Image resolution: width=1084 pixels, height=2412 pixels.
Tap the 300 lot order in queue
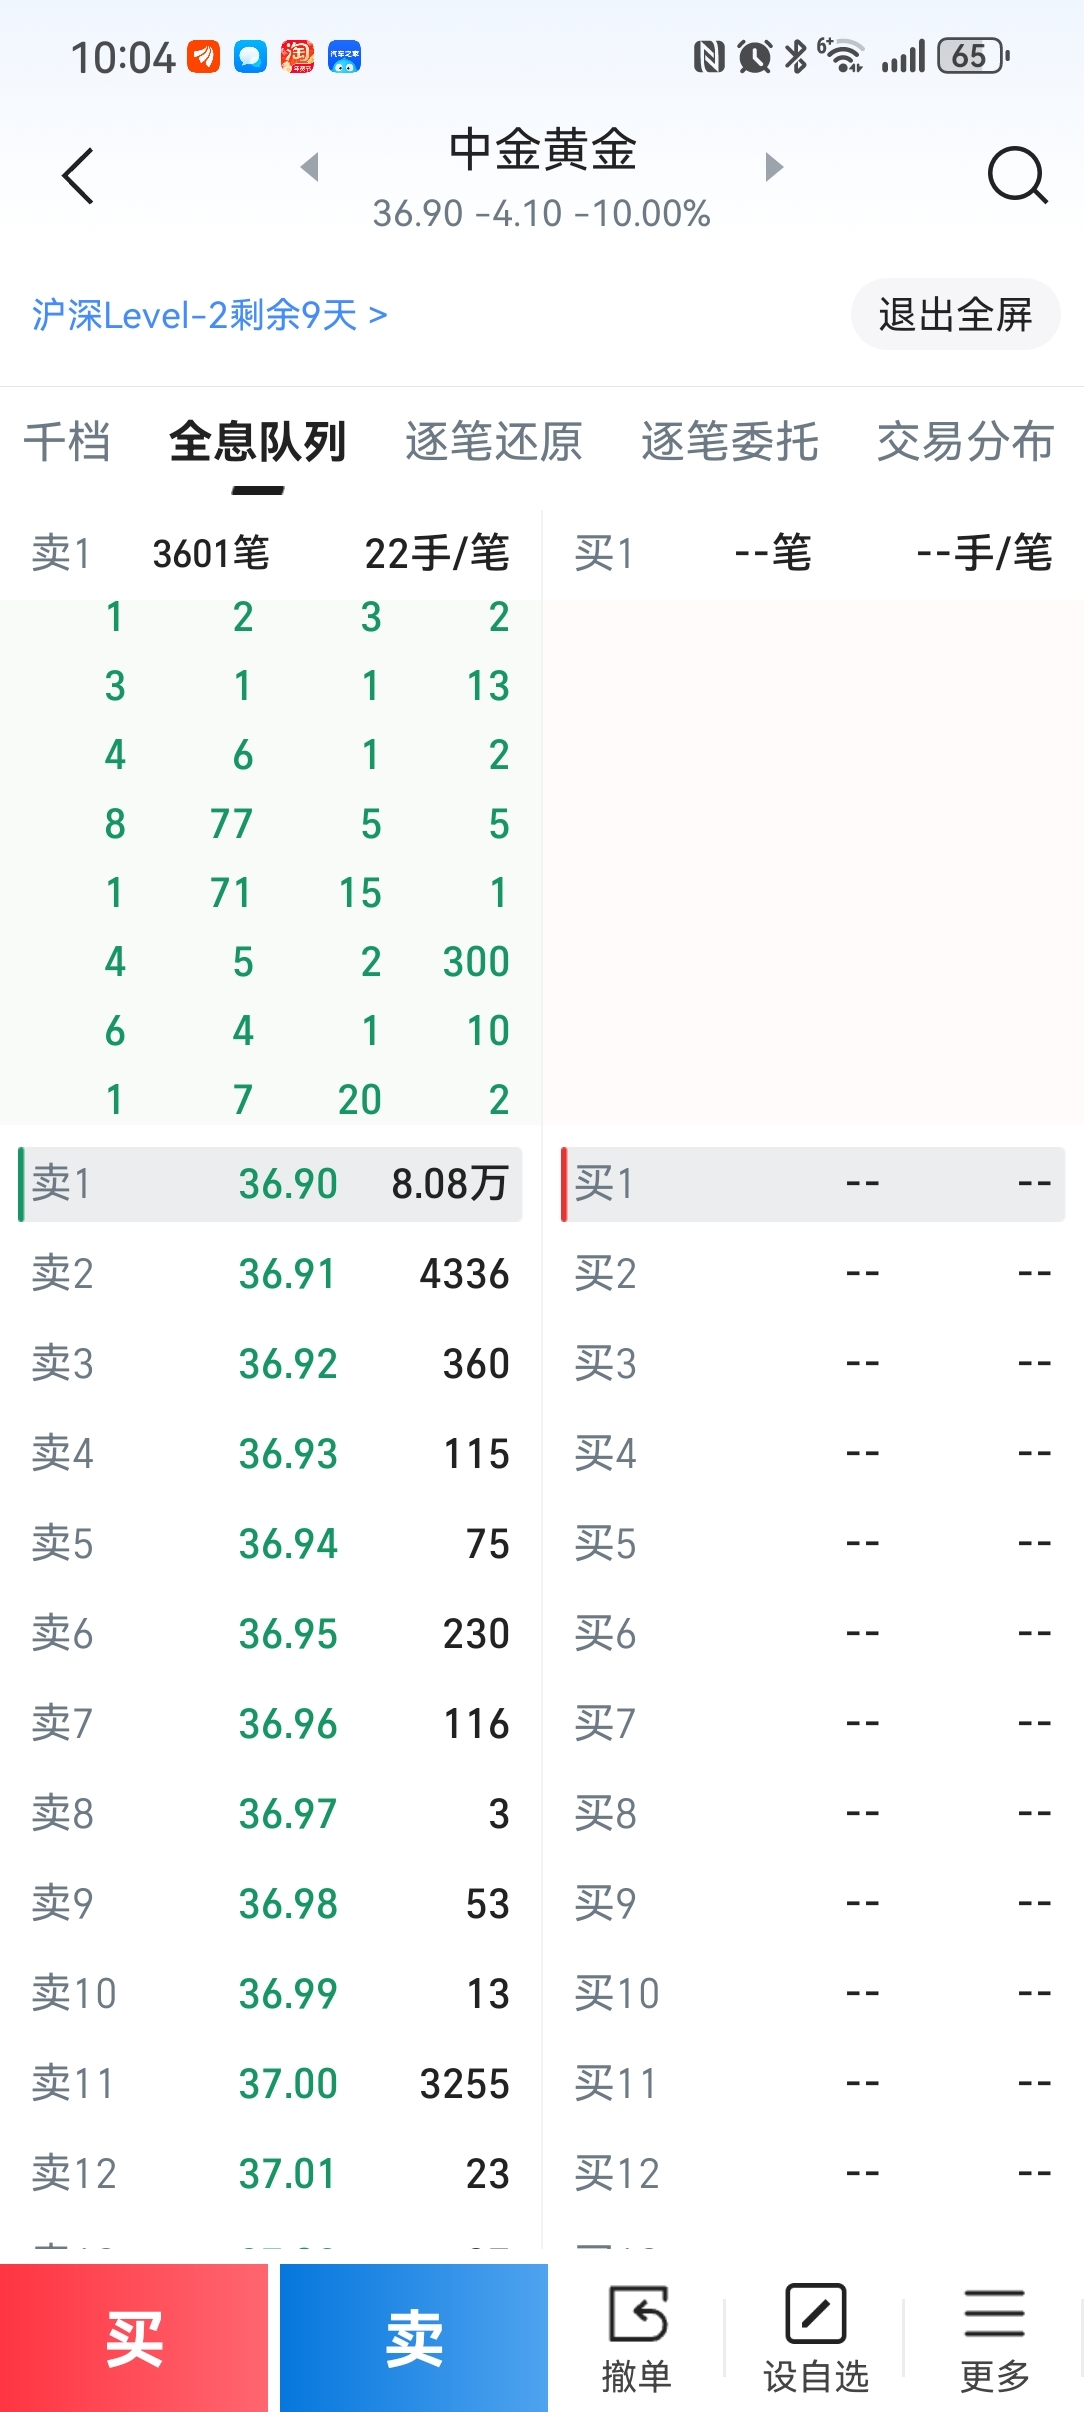476,962
